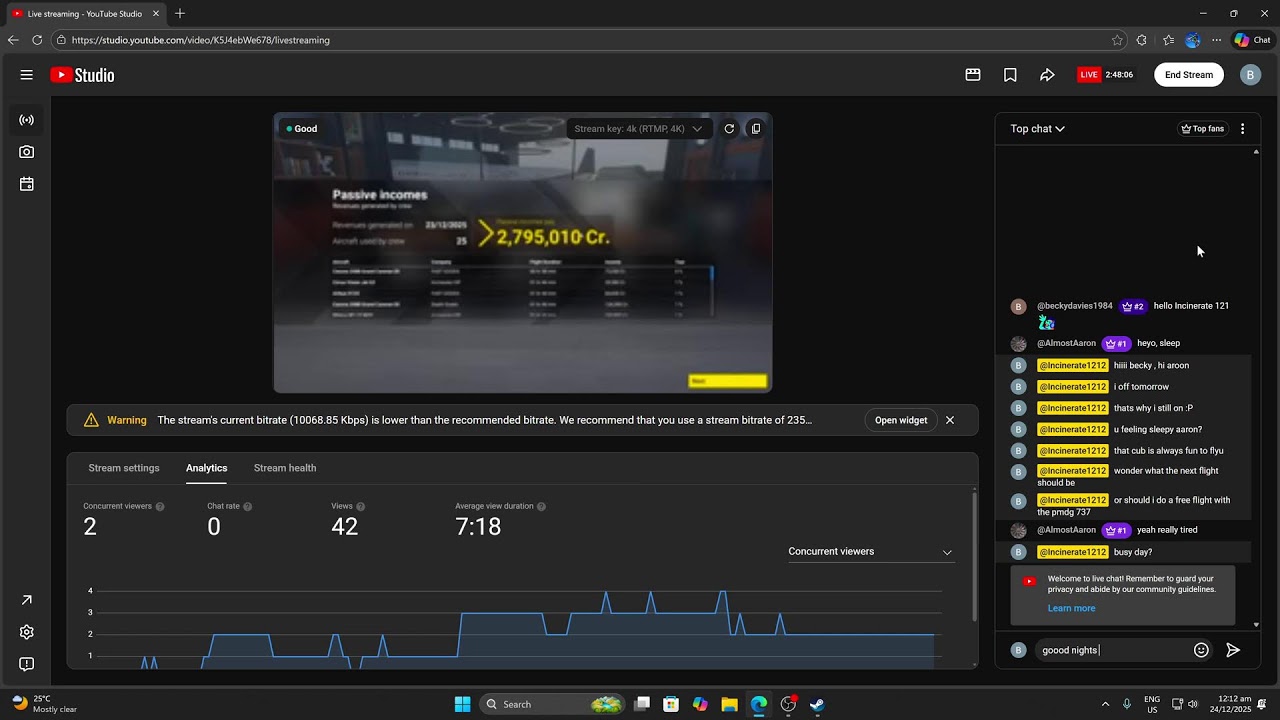Open Edge Settings and more menu
The image size is (1280, 720).
[1216, 40]
